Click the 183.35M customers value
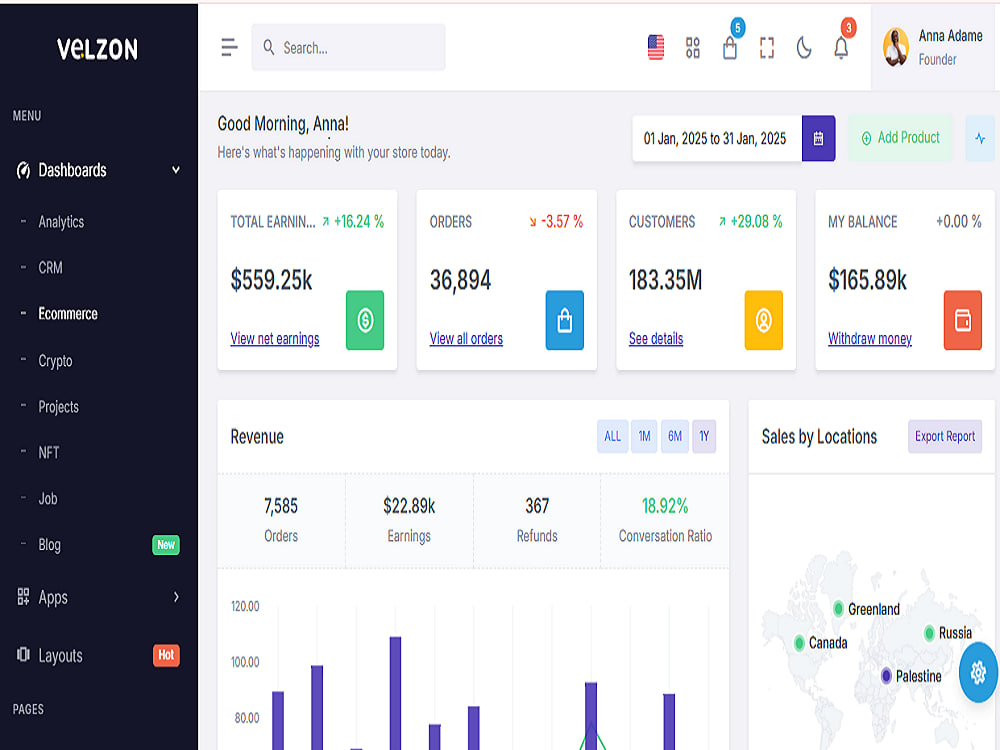The height and width of the screenshot is (750, 1000). coord(665,280)
